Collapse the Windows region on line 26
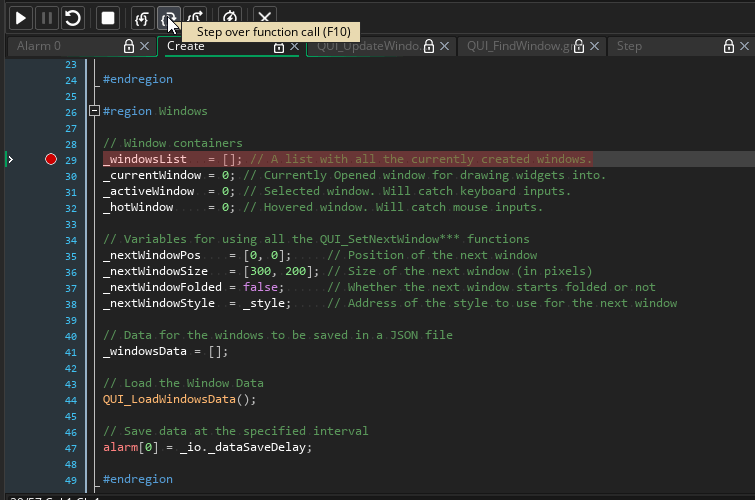The image size is (755, 500). coord(94,112)
